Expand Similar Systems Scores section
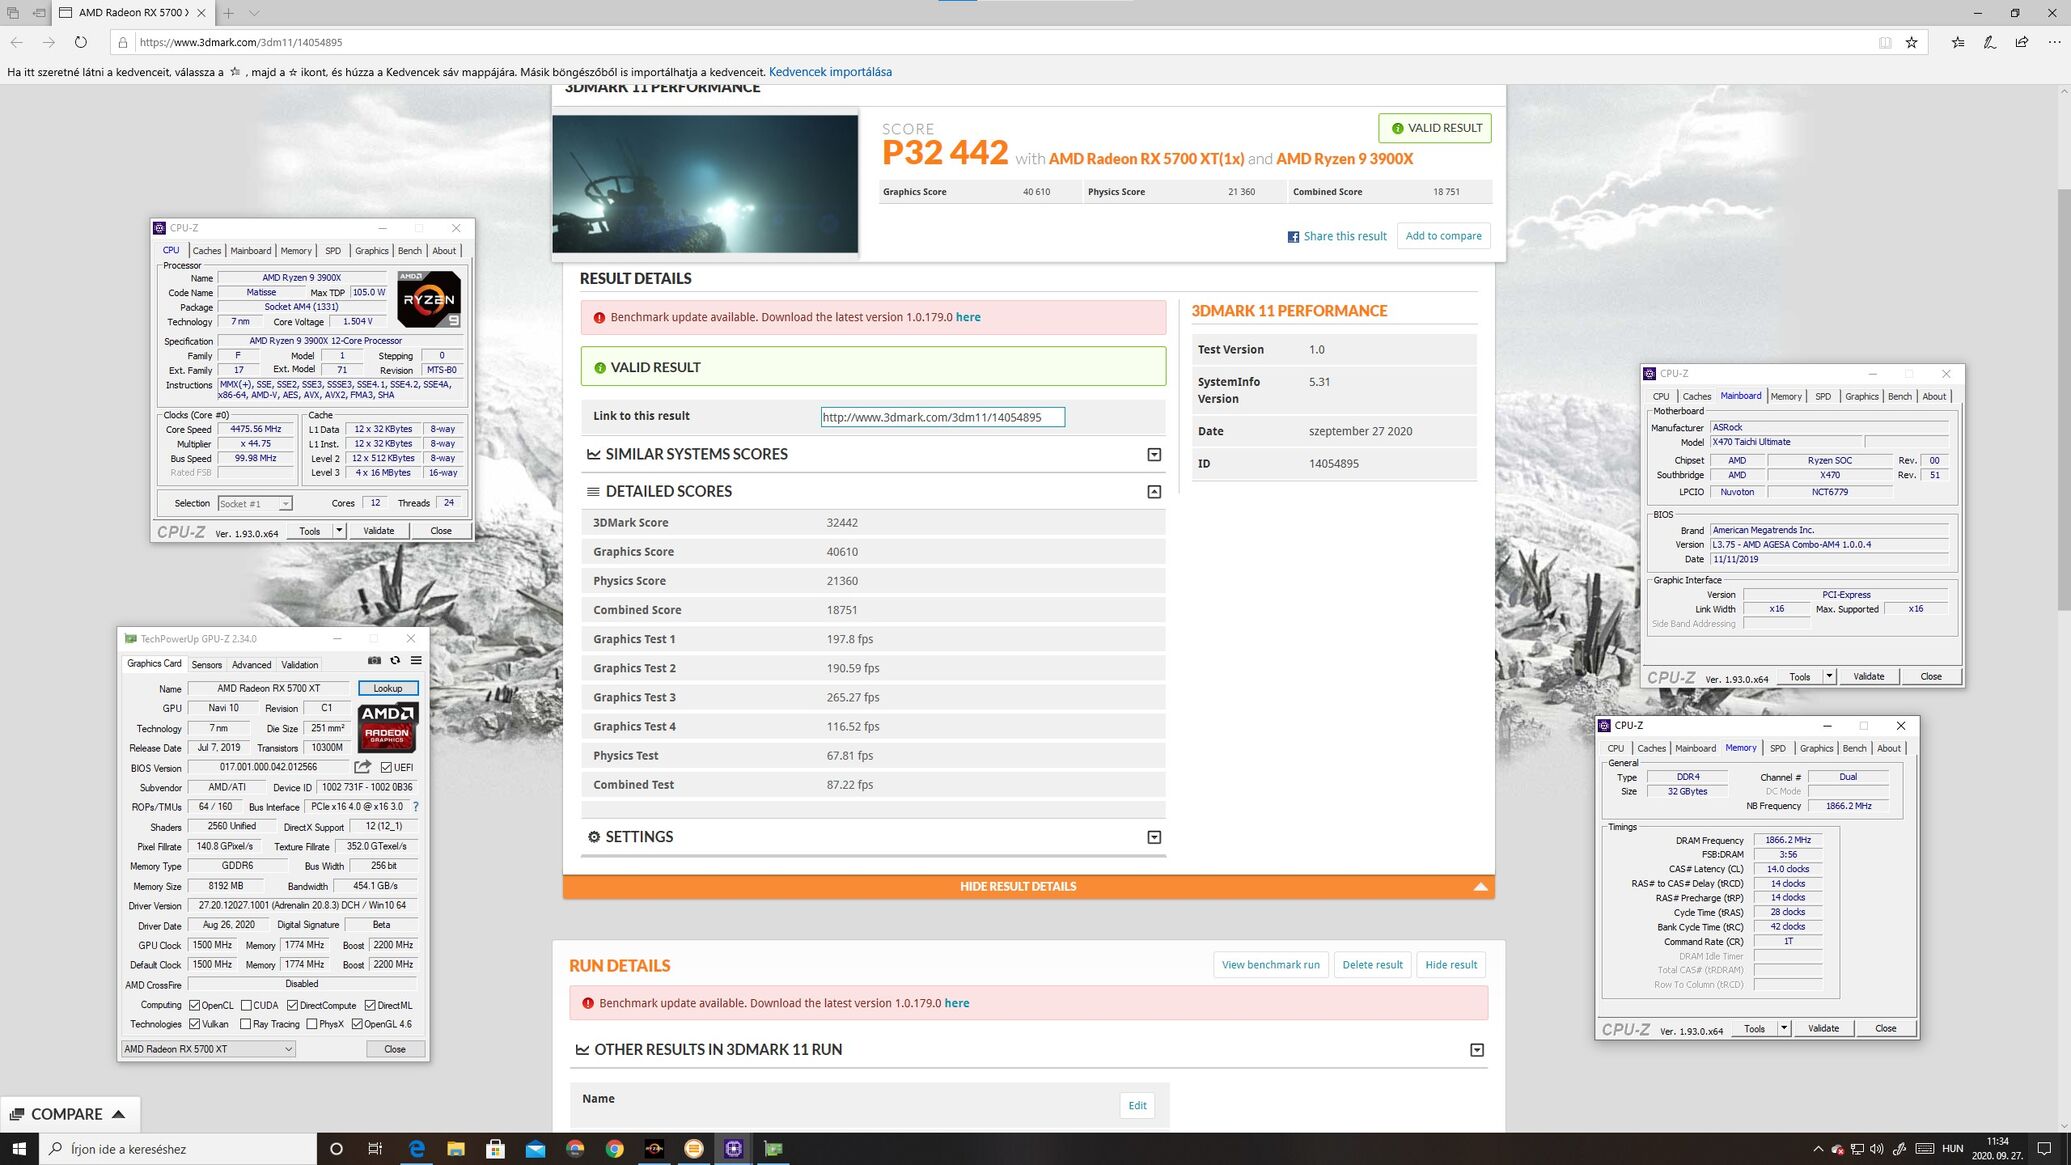The height and width of the screenshot is (1165, 2071). click(x=1154, y=455)
